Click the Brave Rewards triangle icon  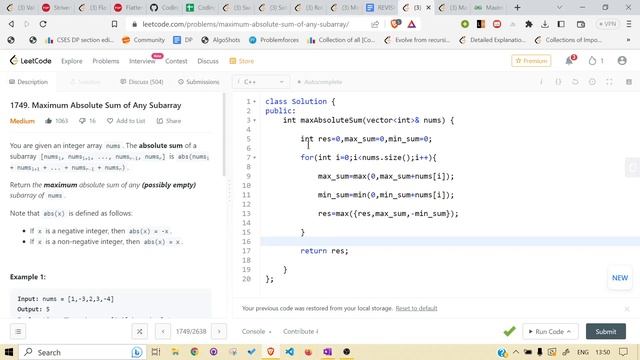[411, 24]
